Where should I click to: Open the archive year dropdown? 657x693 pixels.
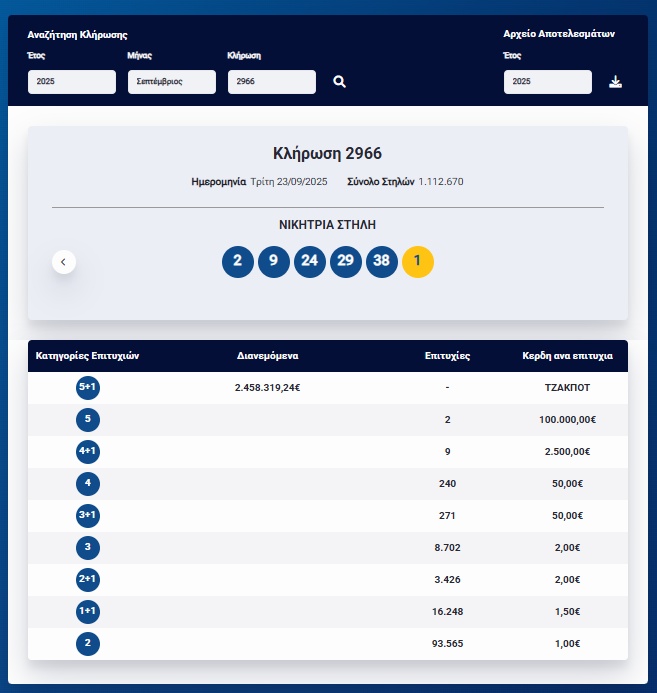547,82
